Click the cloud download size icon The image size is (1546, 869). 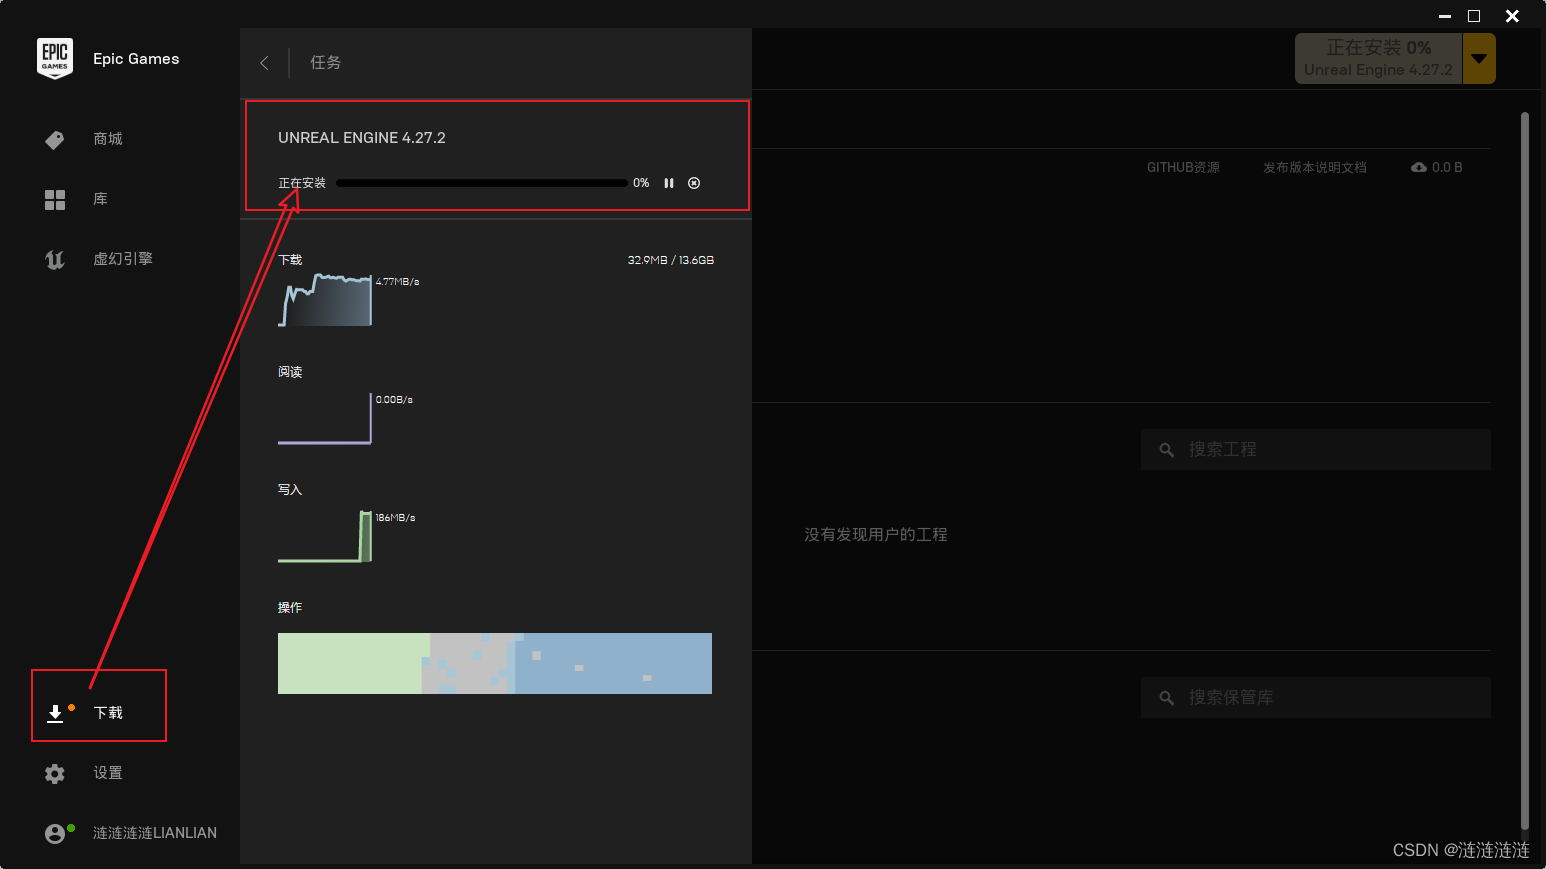click(1419, 167)
